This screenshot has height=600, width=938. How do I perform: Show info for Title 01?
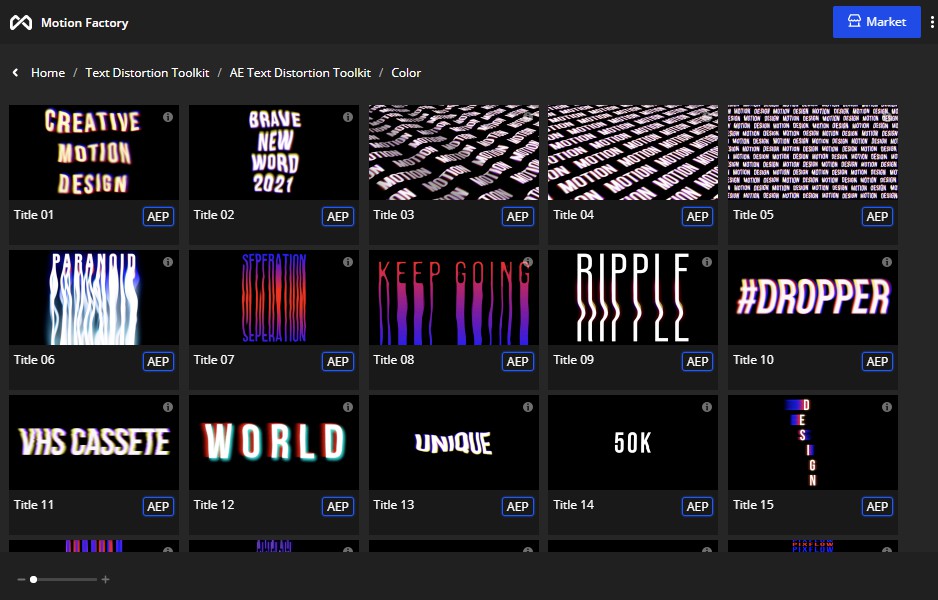click(x=168, y=117)
